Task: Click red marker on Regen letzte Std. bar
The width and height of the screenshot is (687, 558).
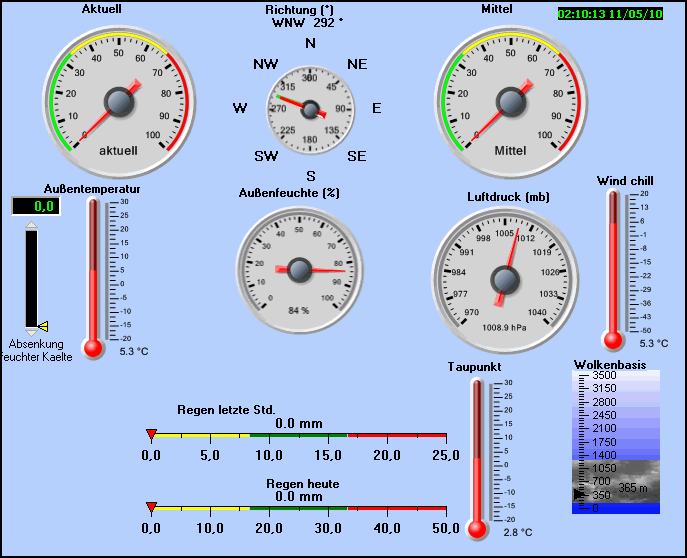Action: coord(151,434)
